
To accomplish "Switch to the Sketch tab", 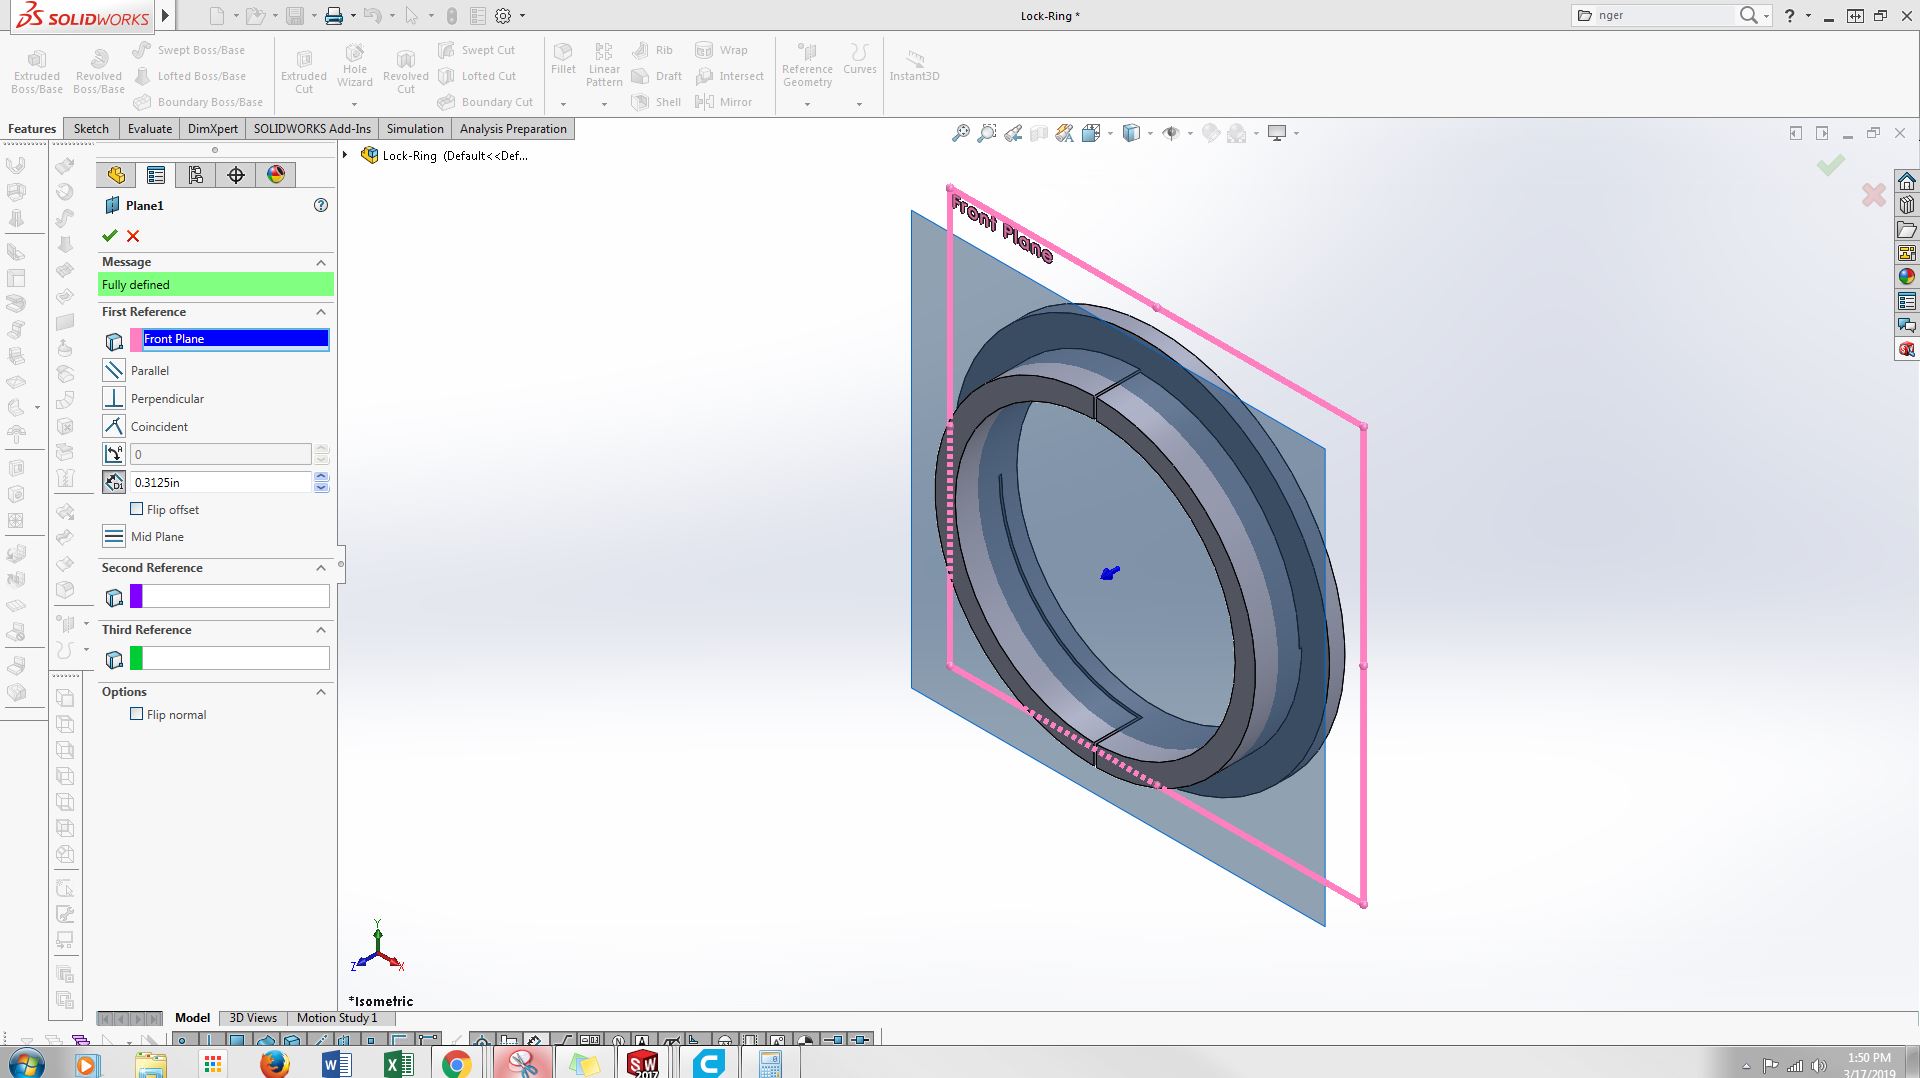I will pyautogui.click(x=91, y=129).
